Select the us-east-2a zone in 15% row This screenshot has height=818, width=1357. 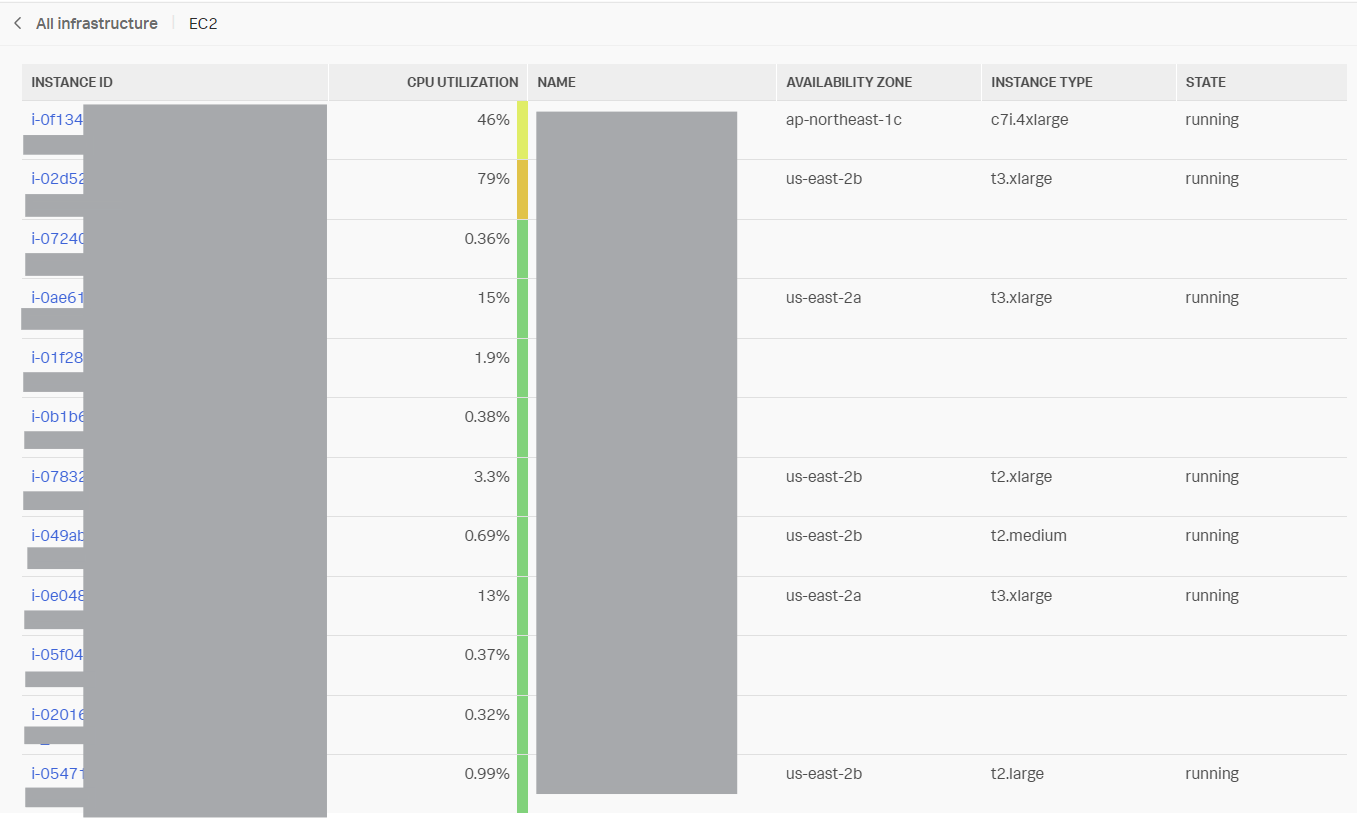824,298
